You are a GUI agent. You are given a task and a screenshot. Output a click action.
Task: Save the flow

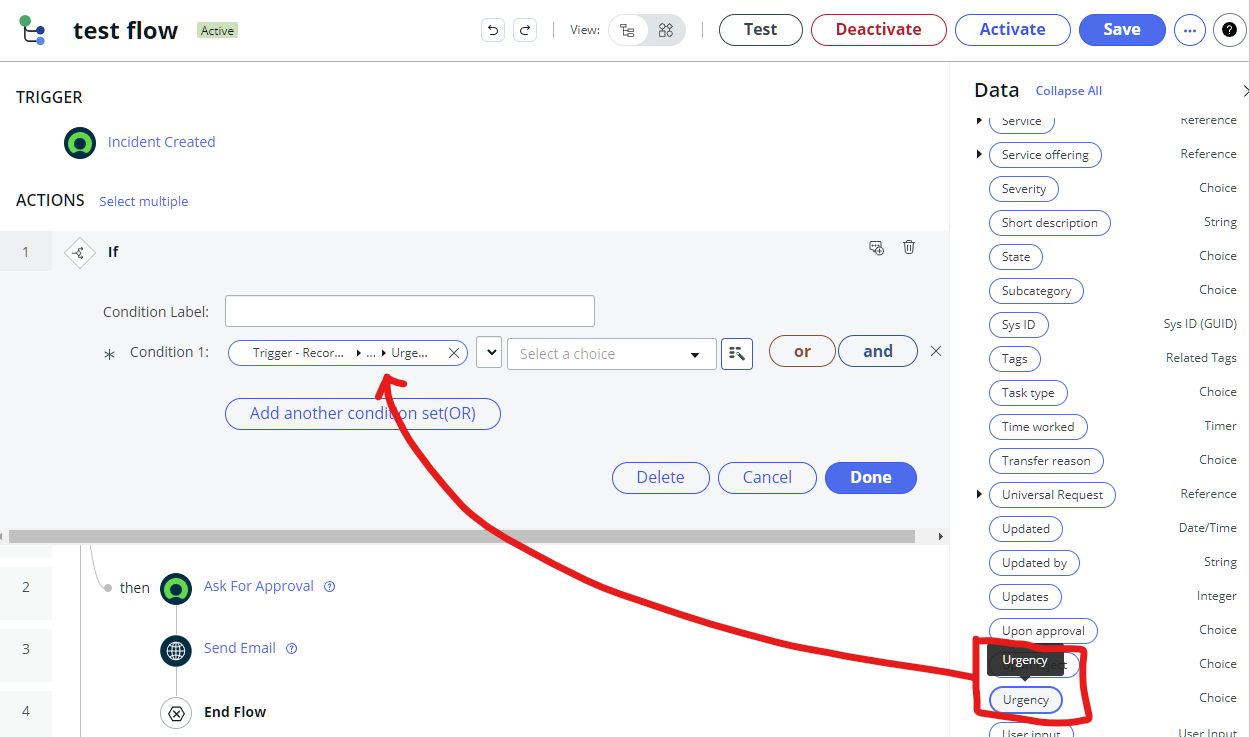1122,30
